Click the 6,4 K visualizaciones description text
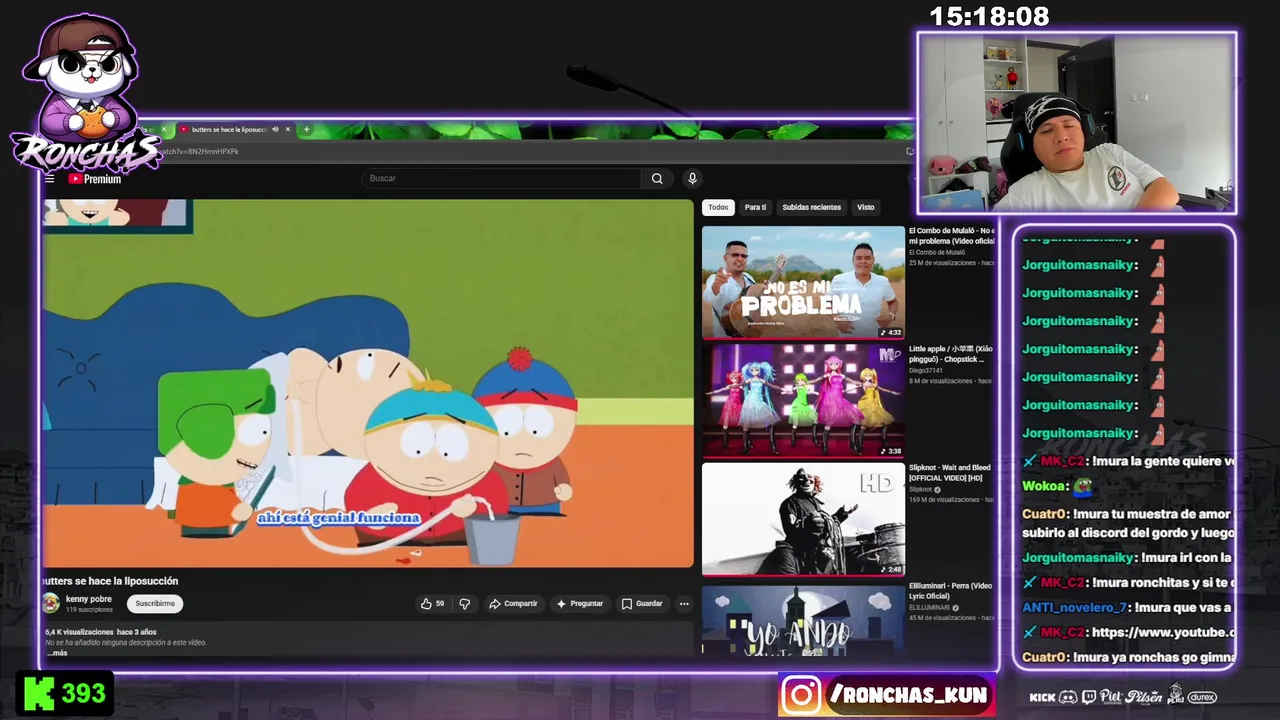The width and height of the screenshot is (1280, 720). [x=79, y=632]
